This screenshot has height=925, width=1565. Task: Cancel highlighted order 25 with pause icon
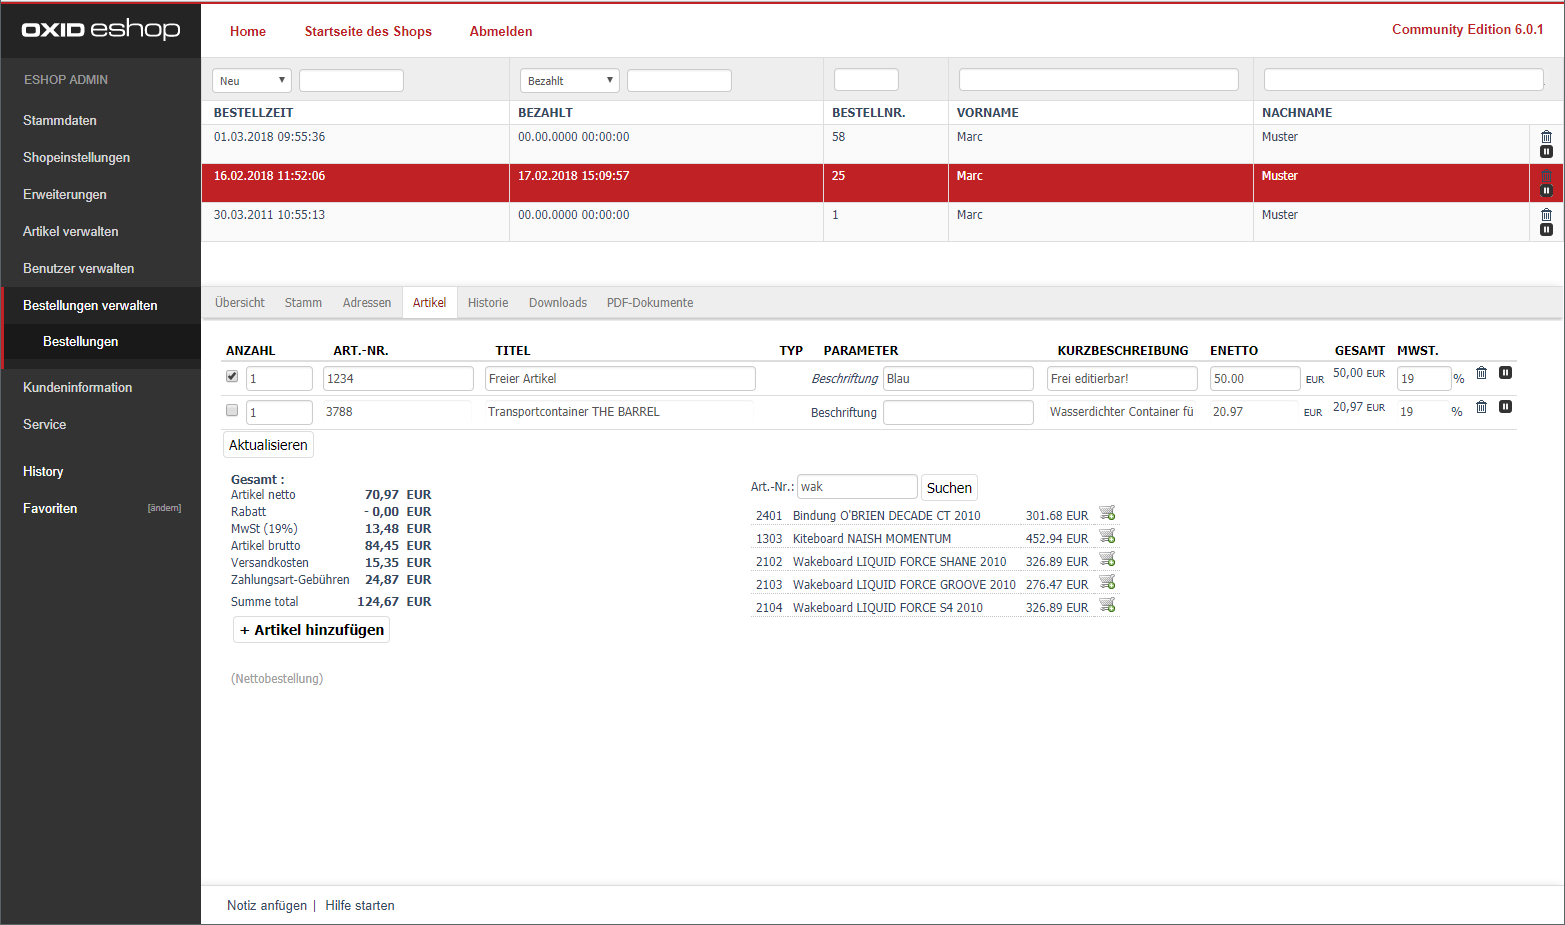(1546, 191)
